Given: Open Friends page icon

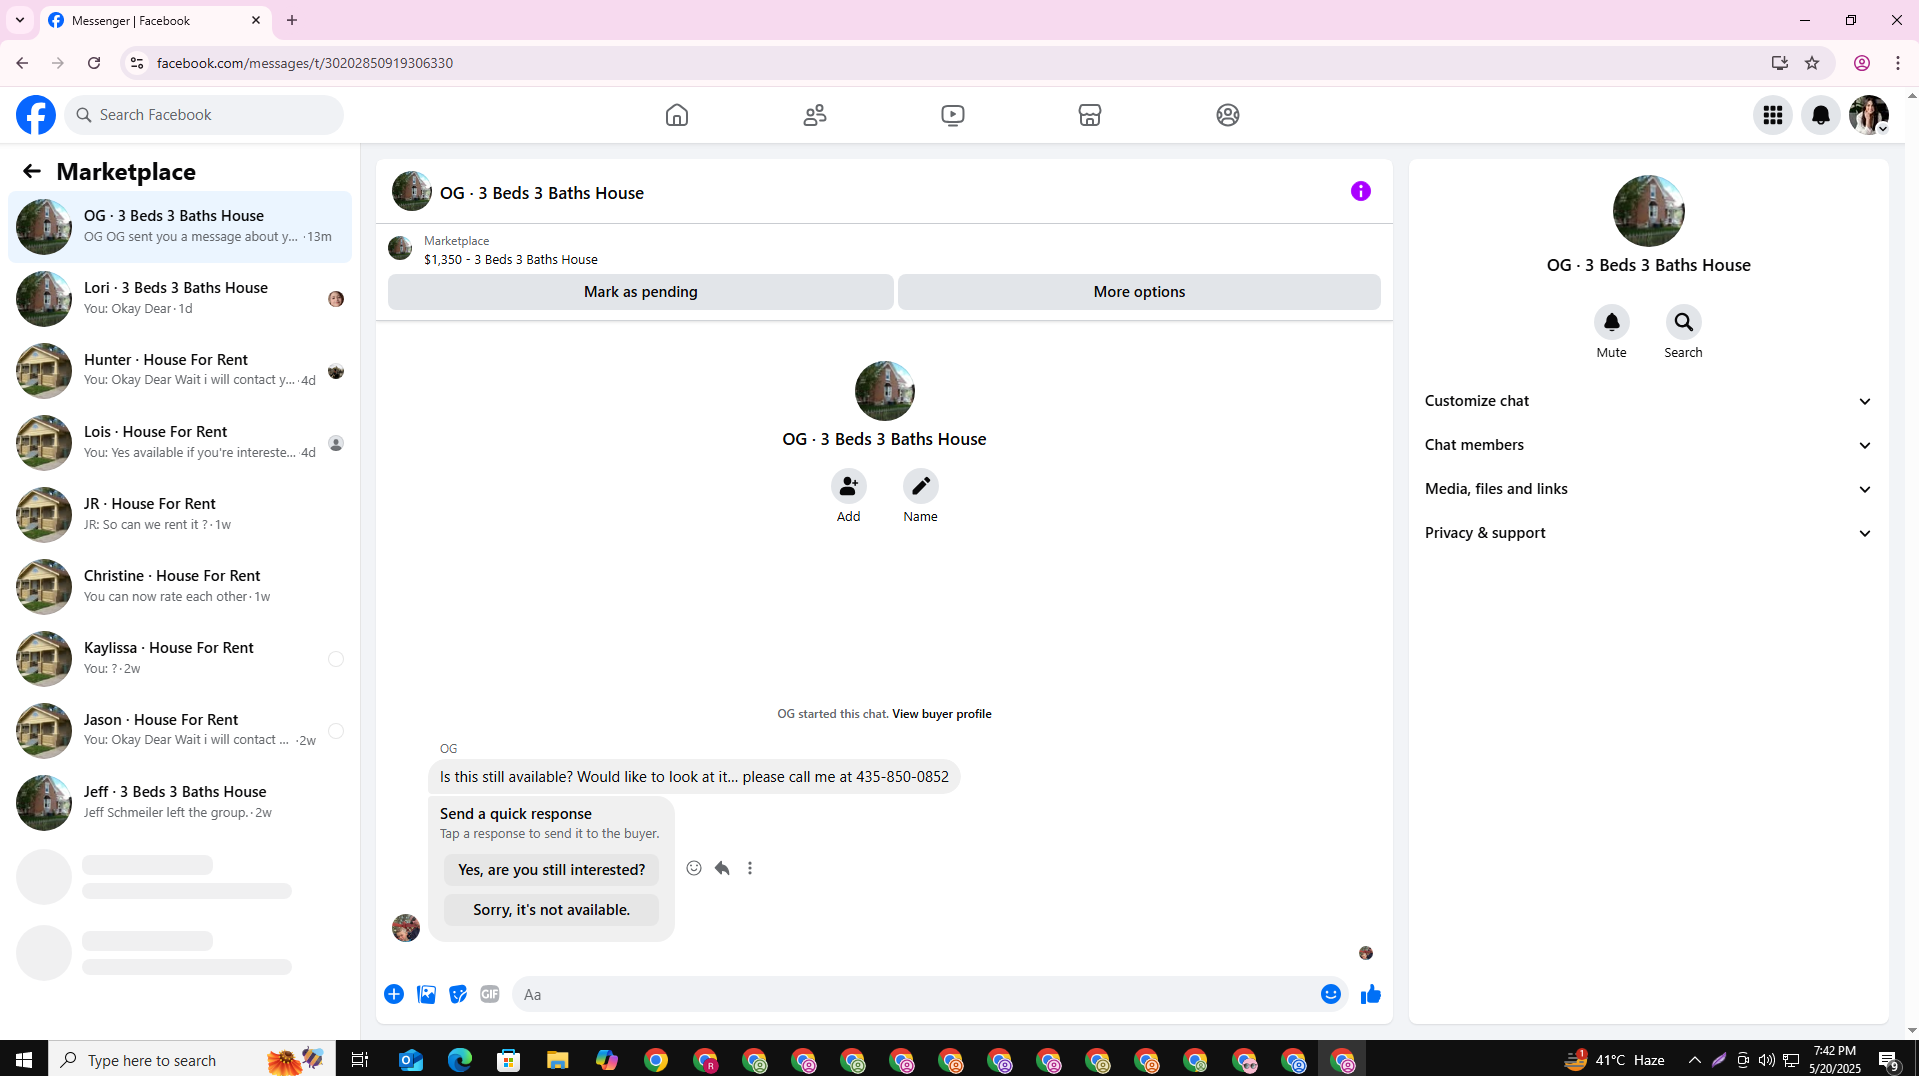Looking at the screenshot, I should pos(815,115).
